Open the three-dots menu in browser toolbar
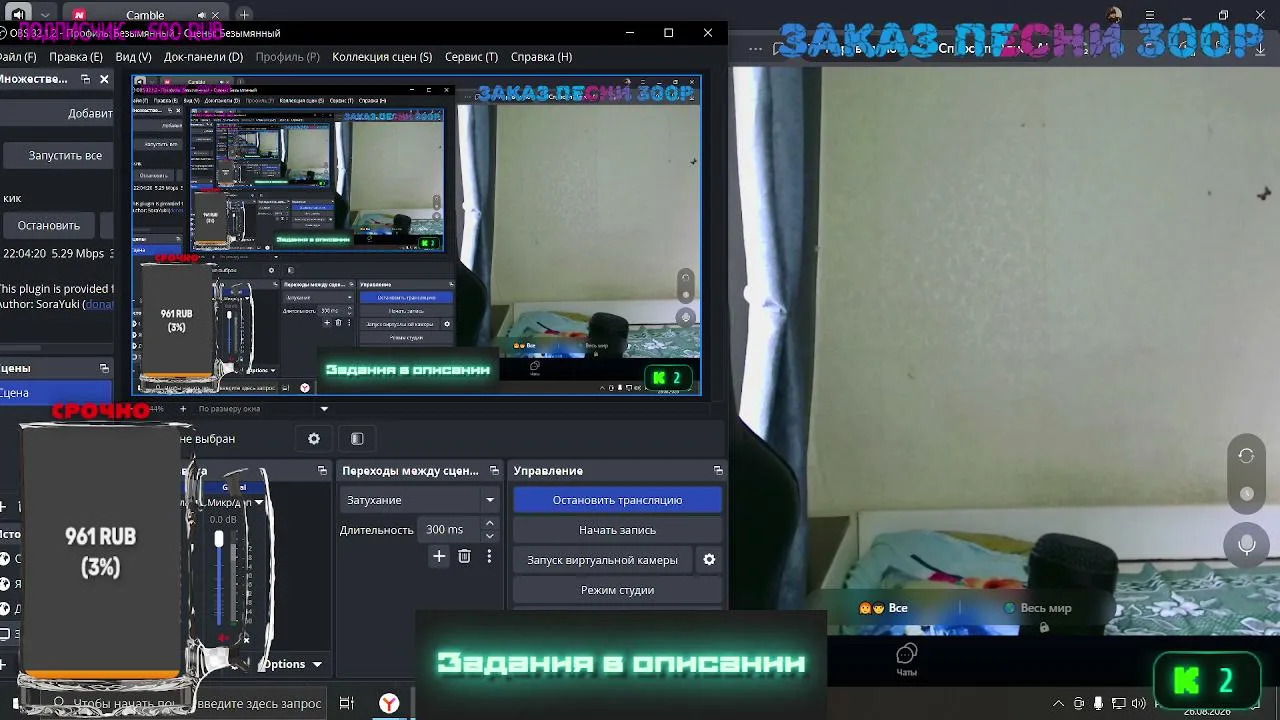The height and width of the screenshot is (720, 1280). click(755, 48)
